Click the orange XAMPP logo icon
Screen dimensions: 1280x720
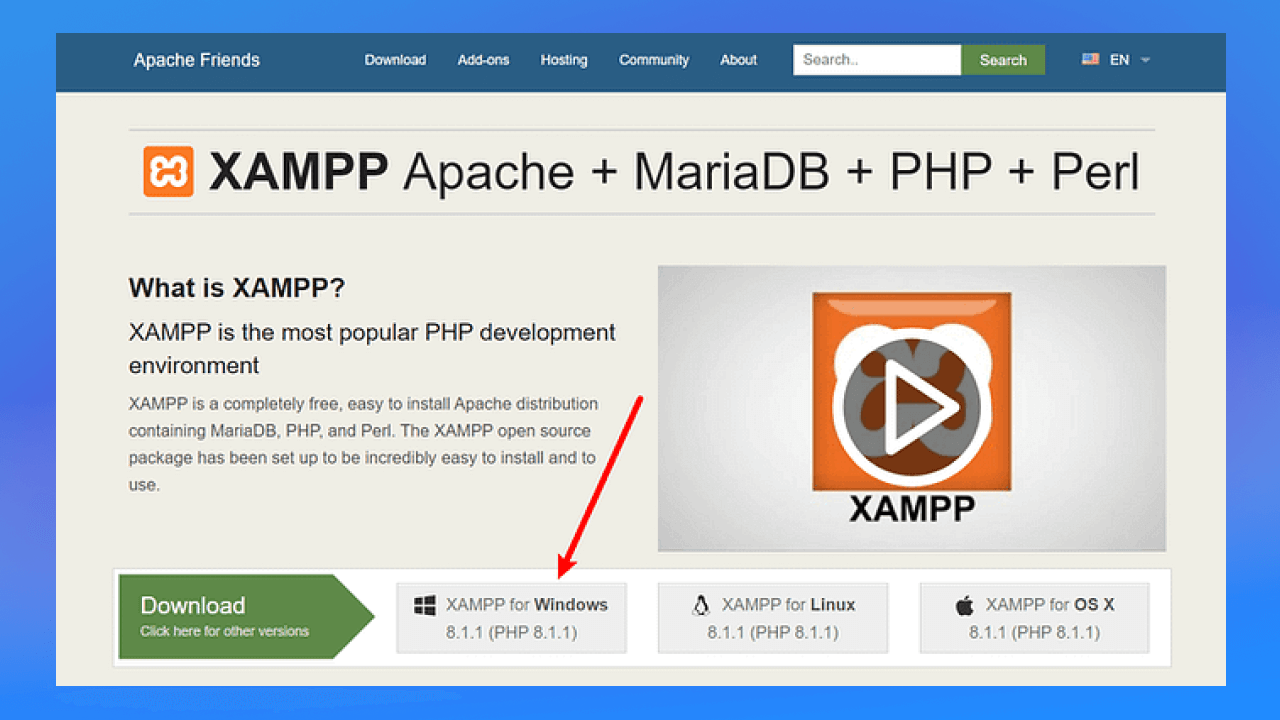(168, 172)
